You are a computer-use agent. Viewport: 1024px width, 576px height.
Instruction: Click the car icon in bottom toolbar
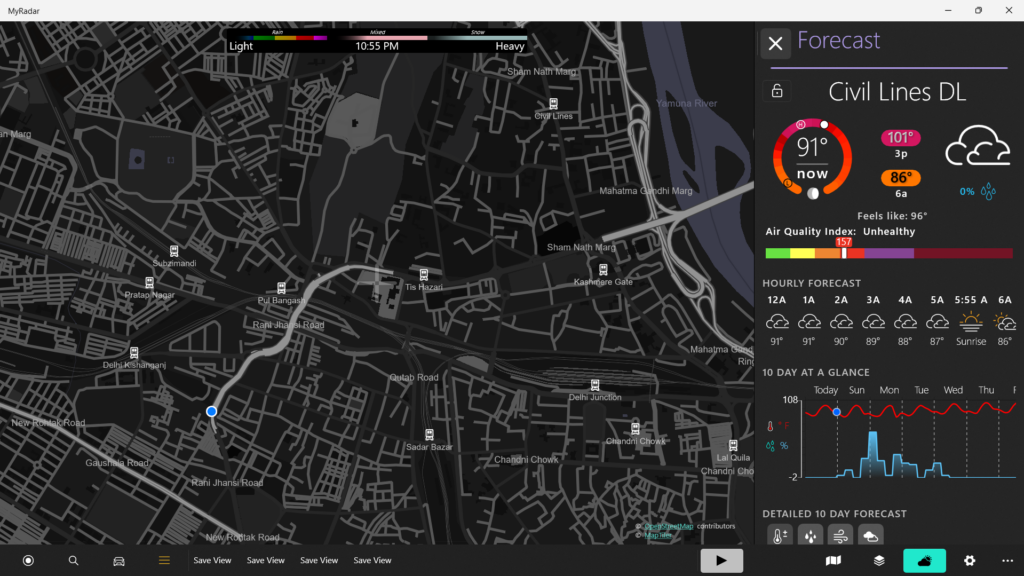click(x=119, y=560)
